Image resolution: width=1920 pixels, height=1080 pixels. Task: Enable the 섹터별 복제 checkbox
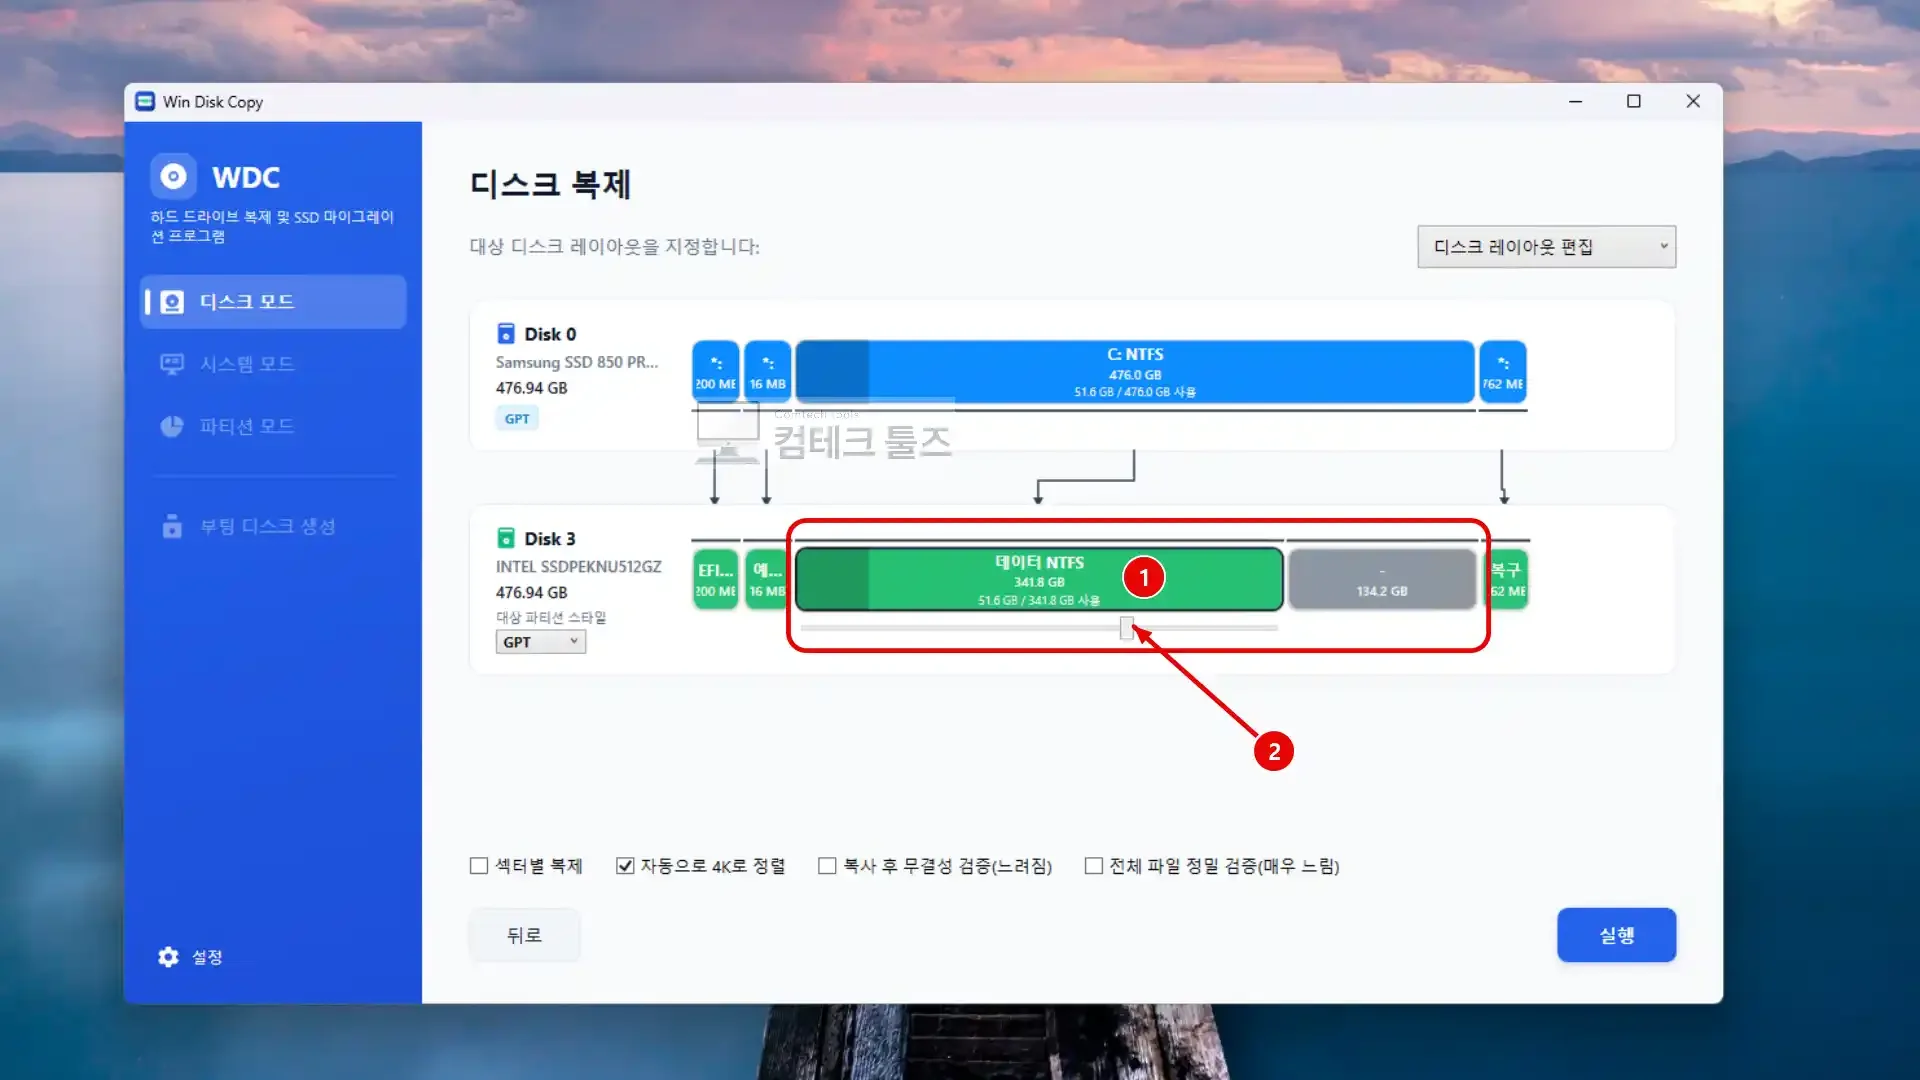pyautogui.click(x=479, y=866)
